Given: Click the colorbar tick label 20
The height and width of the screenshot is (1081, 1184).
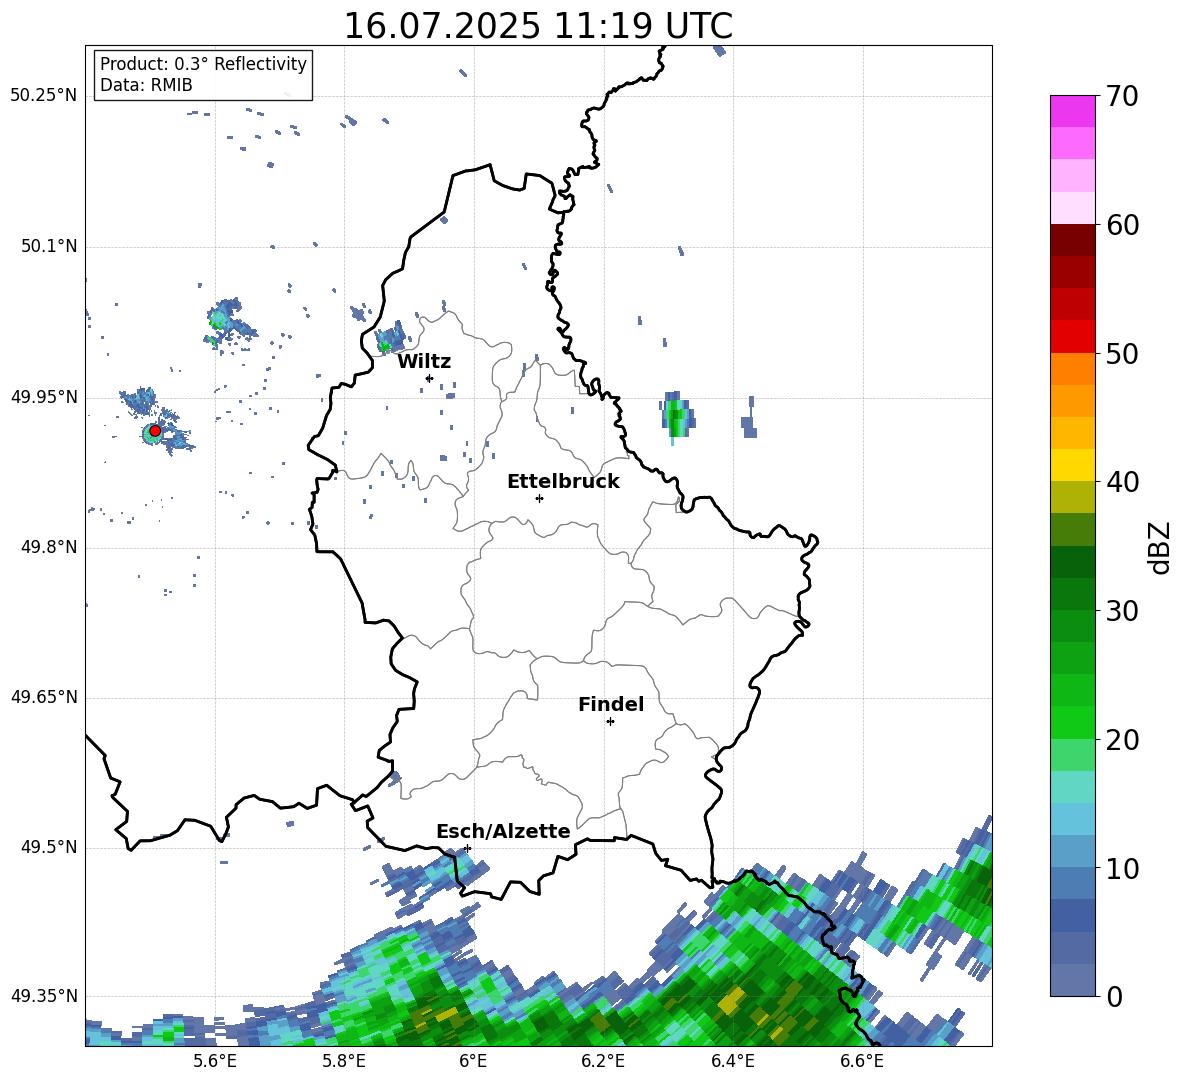Looking at the screenshot, I should tap(1122, 739).
